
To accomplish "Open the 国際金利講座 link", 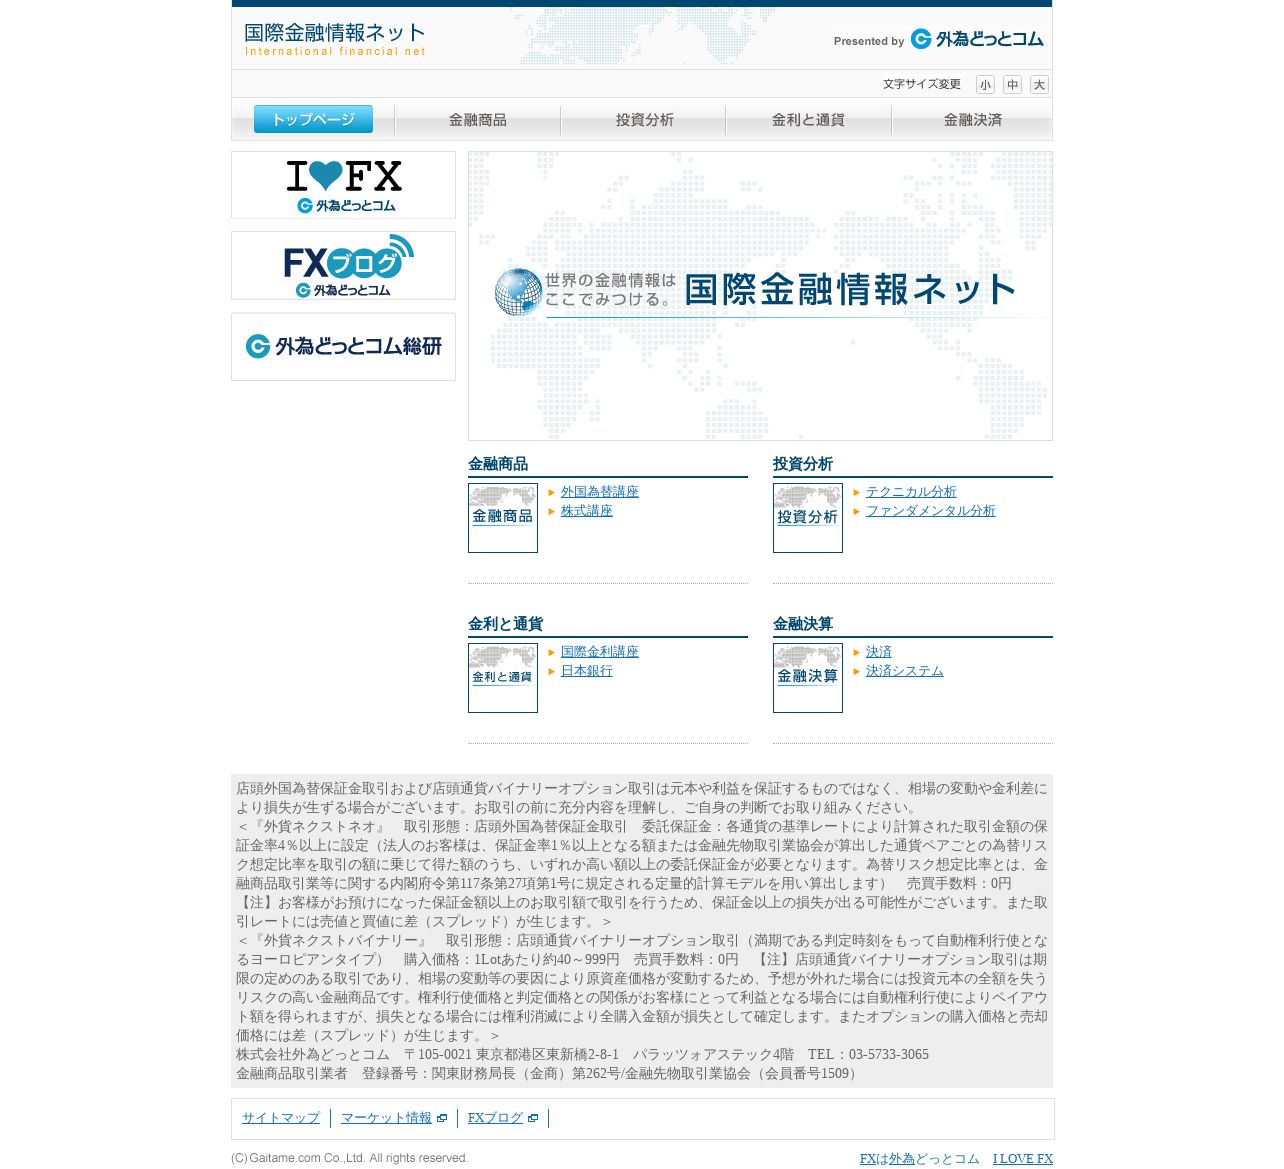I will (600, 652).
